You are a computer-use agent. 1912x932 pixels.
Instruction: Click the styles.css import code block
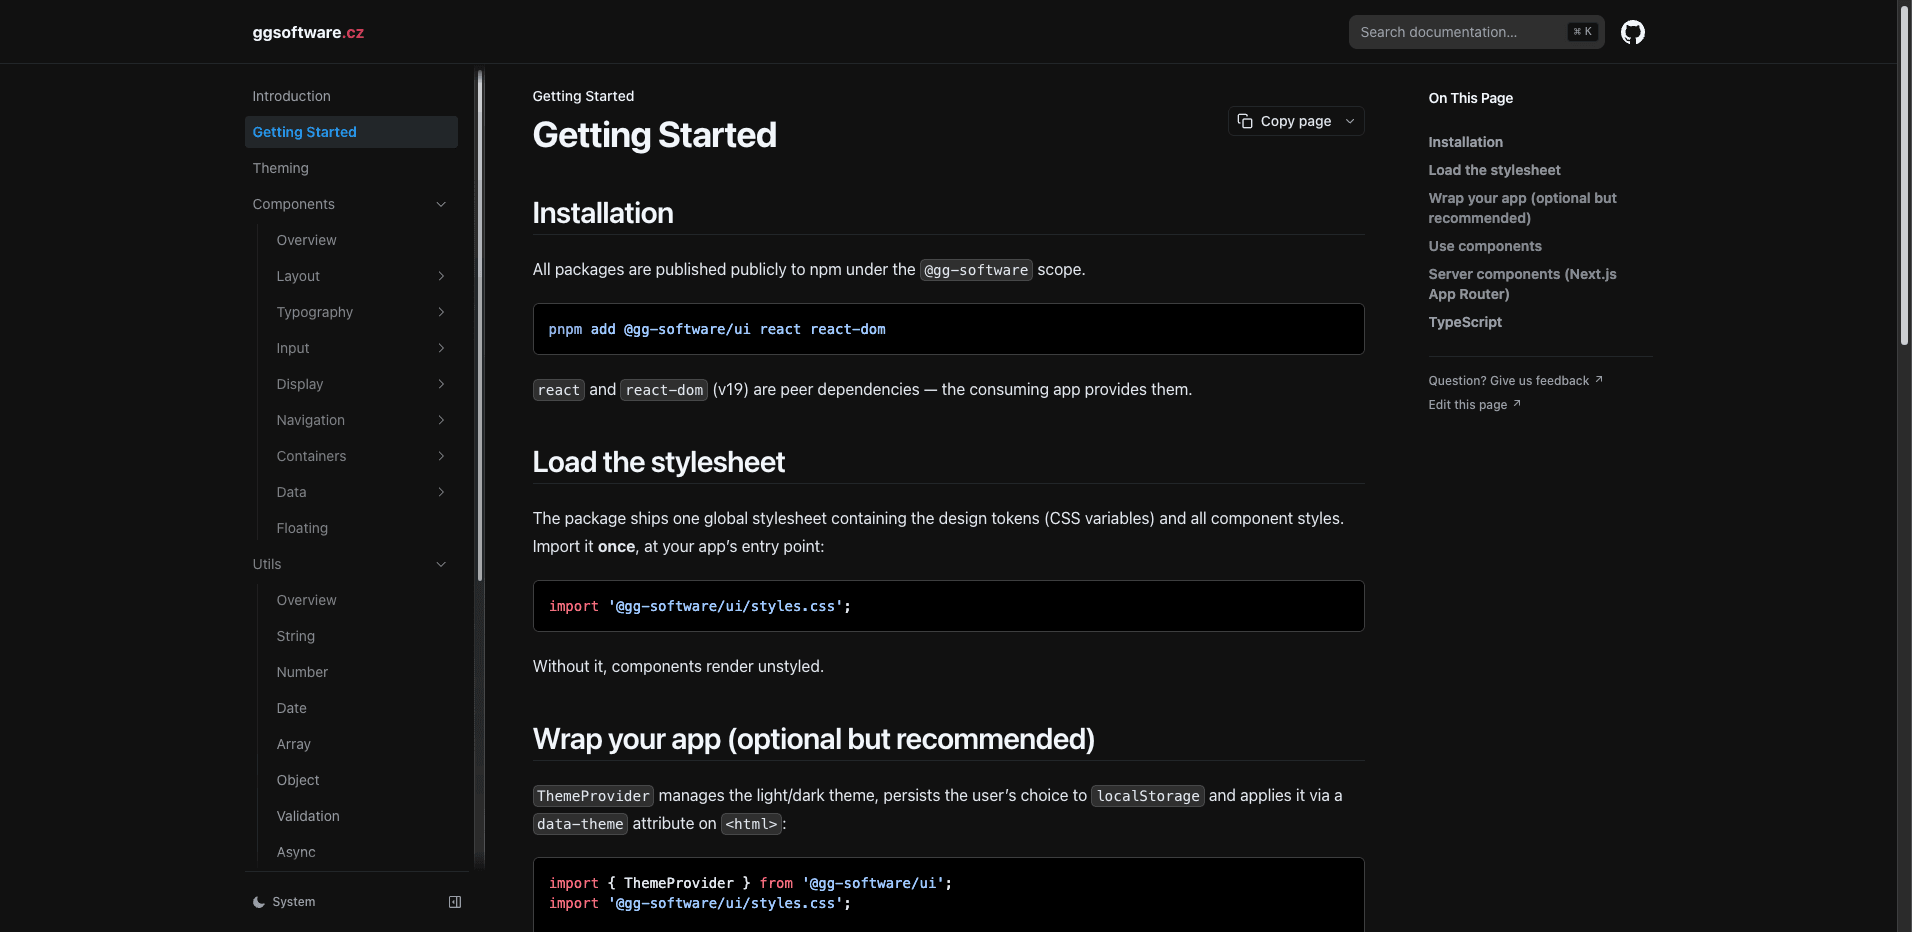(948, 606)
